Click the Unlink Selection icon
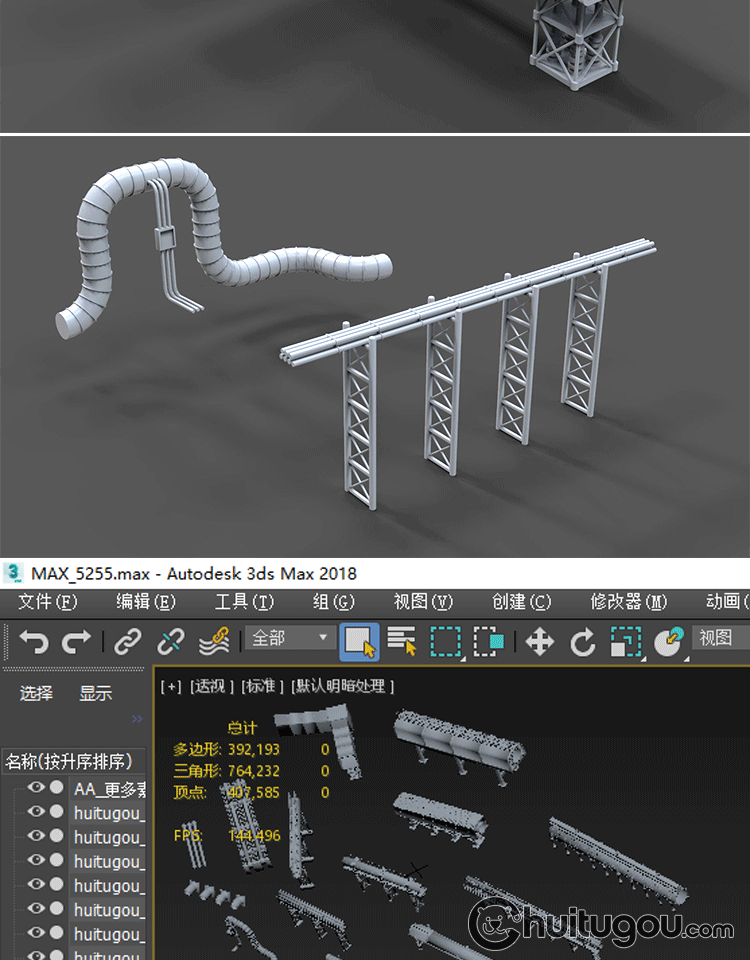The image size is (750, 960). click(x=171, y=642)
